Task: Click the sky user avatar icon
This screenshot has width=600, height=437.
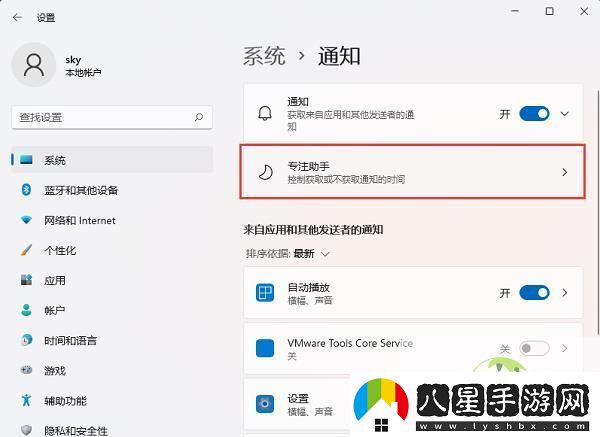Action: click(34, 65)
